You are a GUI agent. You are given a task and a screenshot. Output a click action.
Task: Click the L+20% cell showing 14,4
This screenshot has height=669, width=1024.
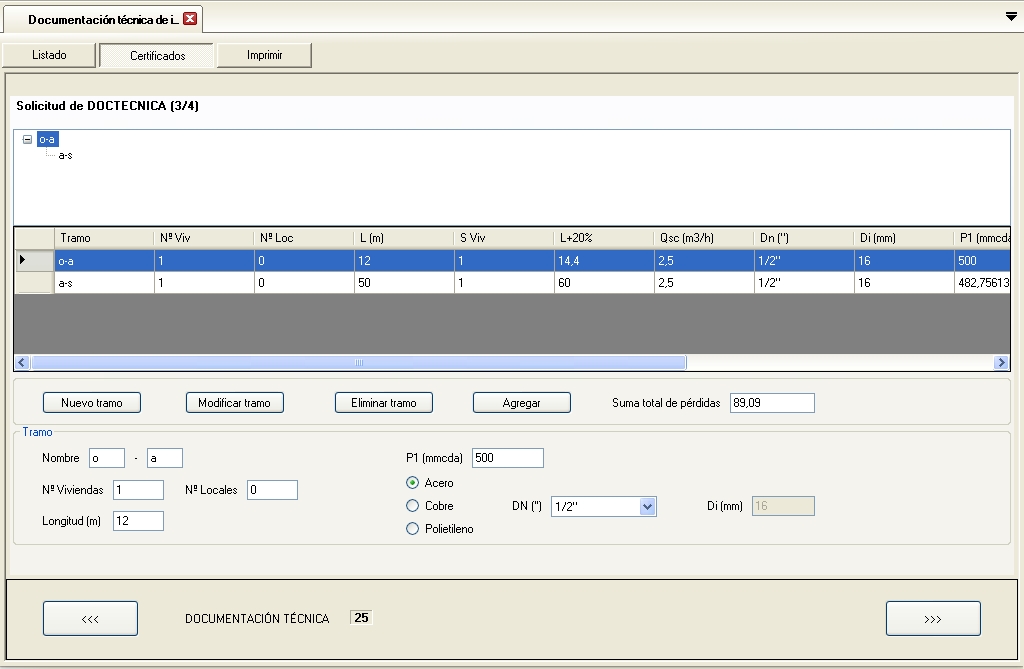[x=603, y=261]
